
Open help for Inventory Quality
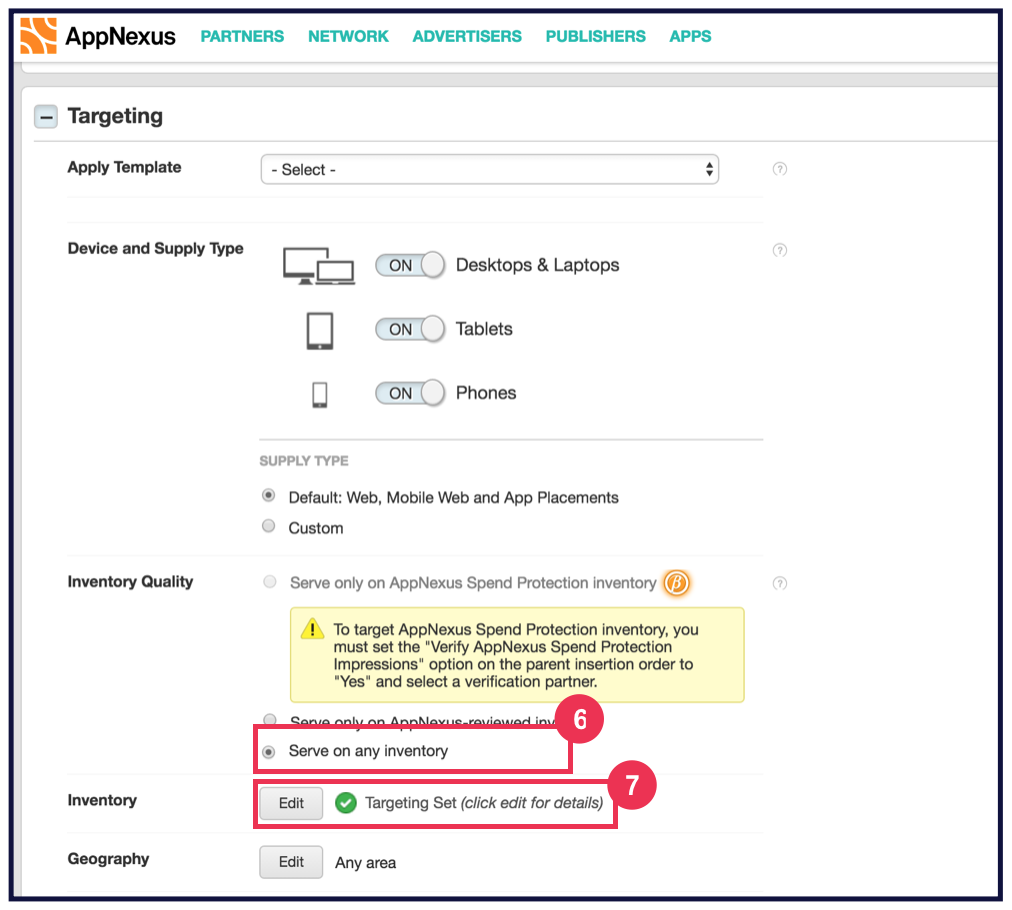[x=780, y=583]
